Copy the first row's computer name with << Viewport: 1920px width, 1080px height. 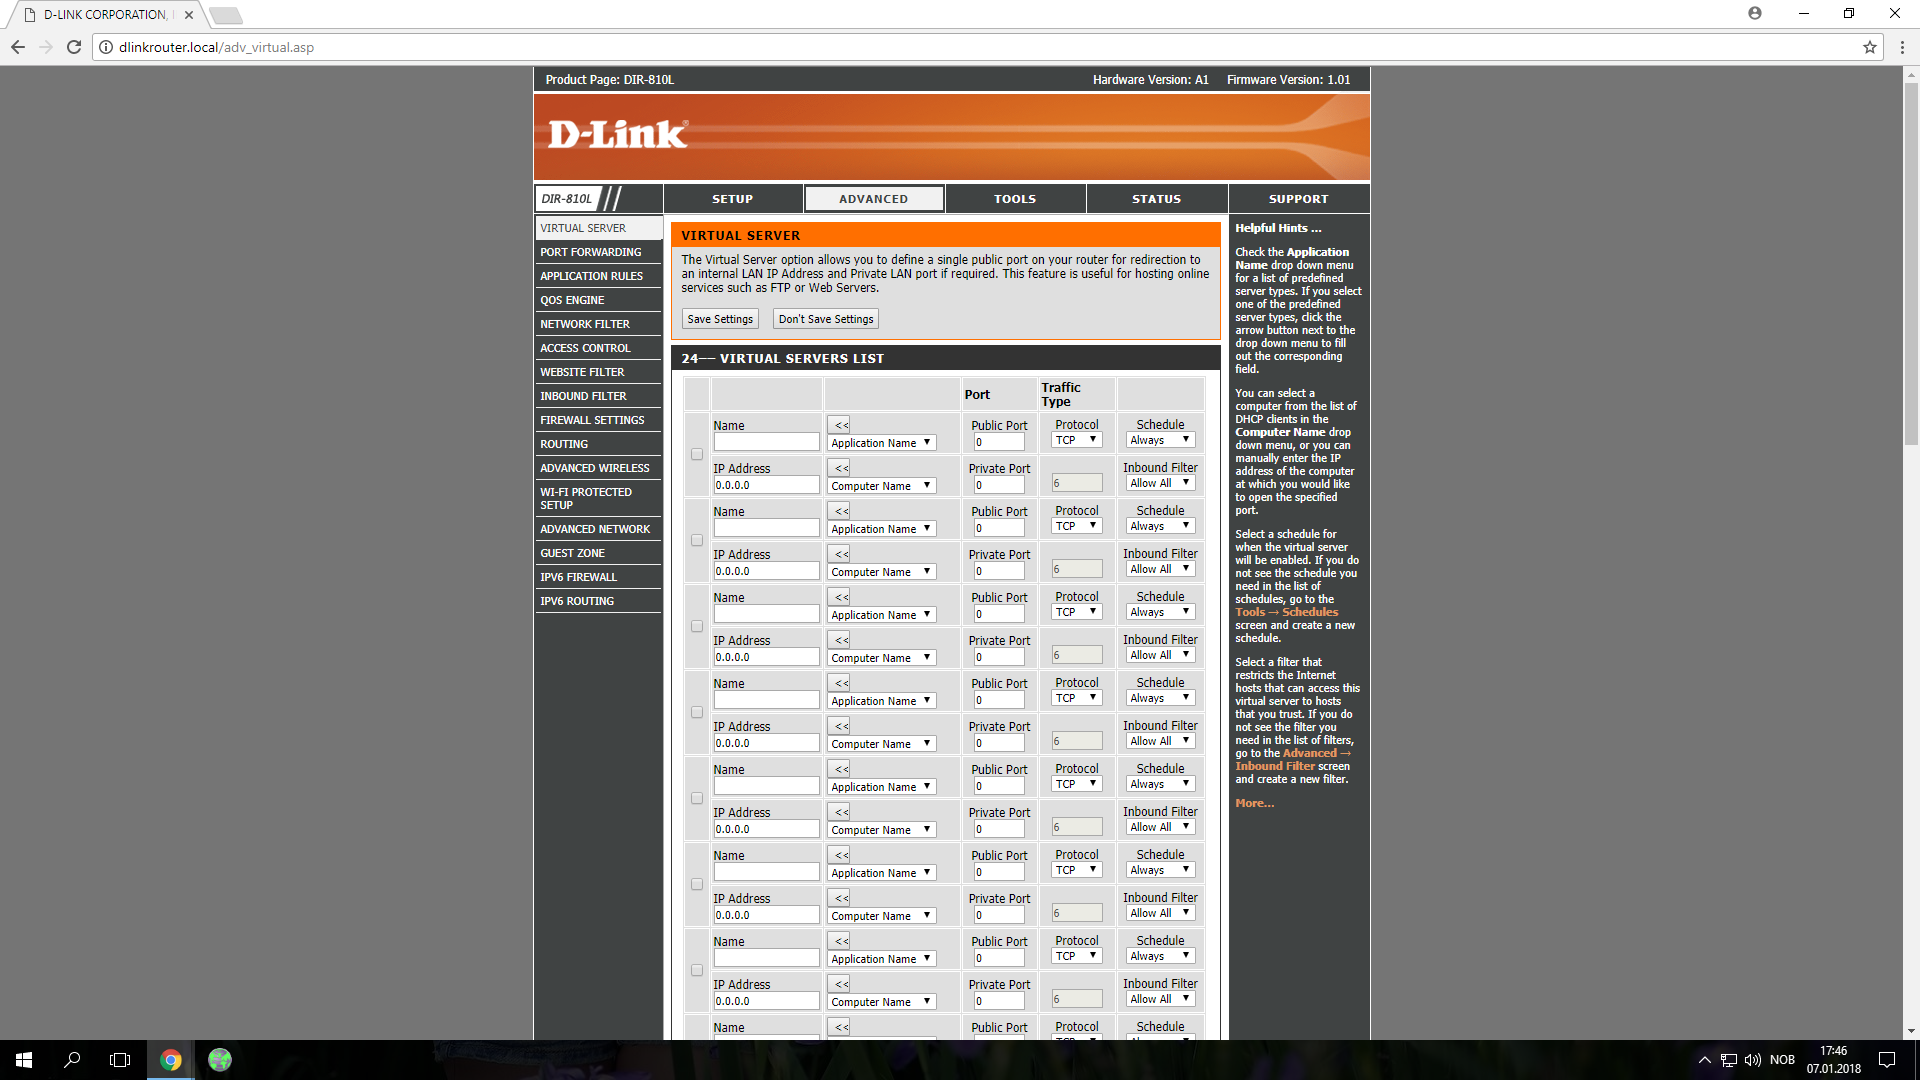[841, 468]
